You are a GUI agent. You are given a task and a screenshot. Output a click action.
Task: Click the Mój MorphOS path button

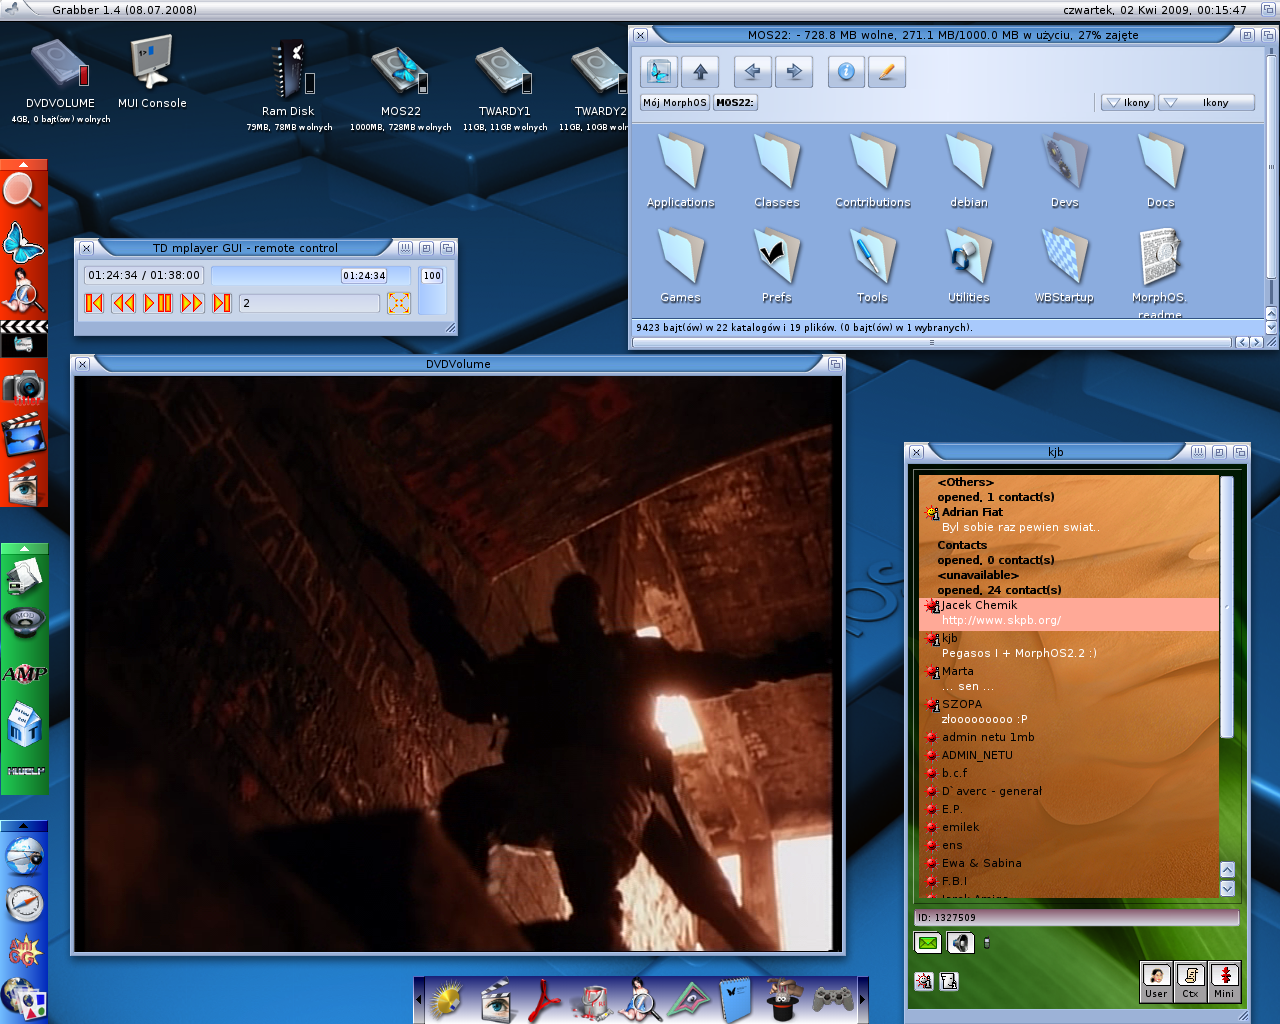click(x=675, y=102)
